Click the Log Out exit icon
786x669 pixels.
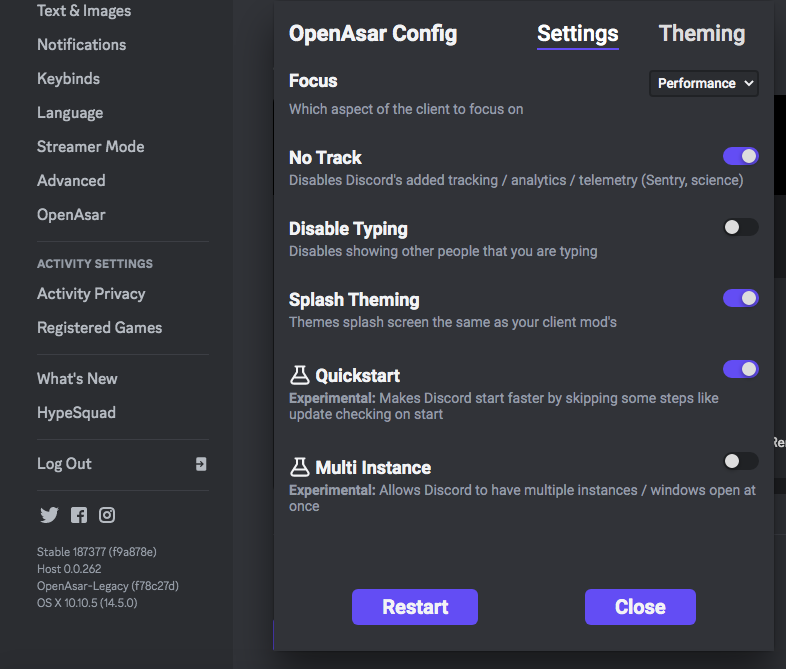(x=201, y=464)
